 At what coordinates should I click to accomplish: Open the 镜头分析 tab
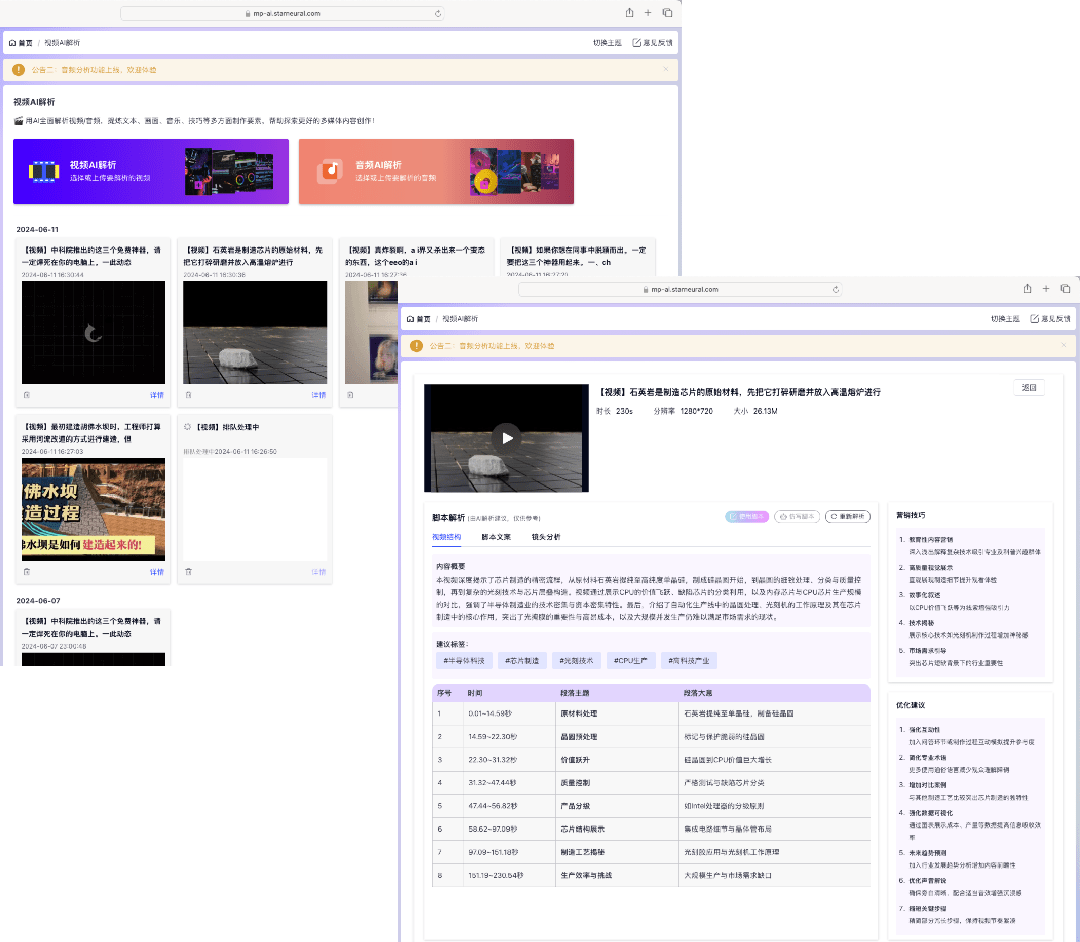point(546,537)
